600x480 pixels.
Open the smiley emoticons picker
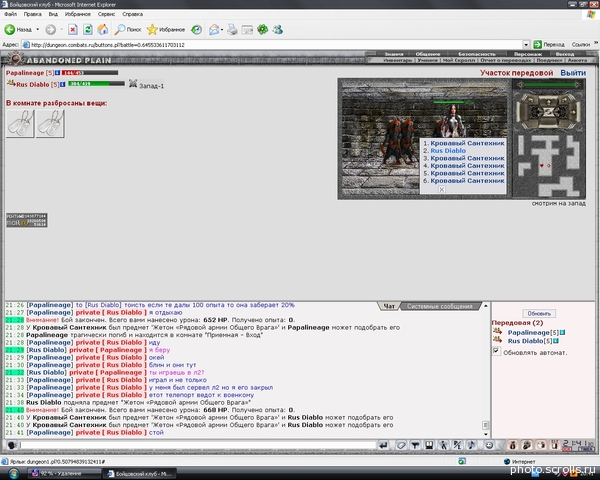[489, 445]
